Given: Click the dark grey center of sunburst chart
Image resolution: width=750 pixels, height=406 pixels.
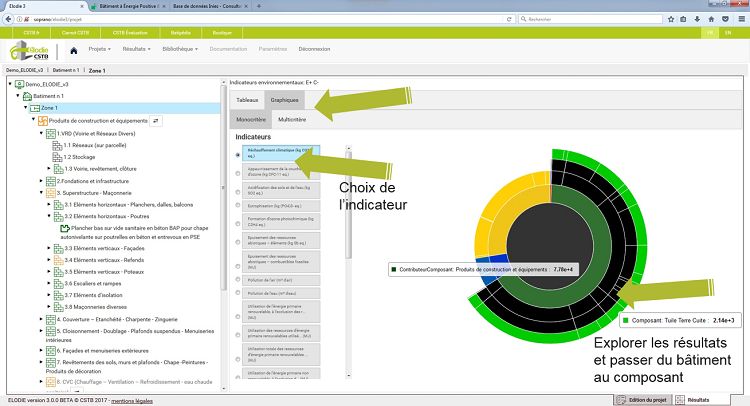Looking at the screenshot, I should point(550,246).
